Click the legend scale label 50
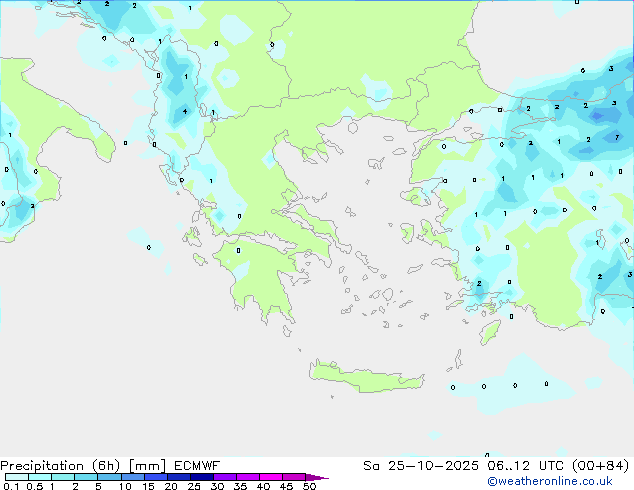Viewport: 634px width, 490px height. 309,486
